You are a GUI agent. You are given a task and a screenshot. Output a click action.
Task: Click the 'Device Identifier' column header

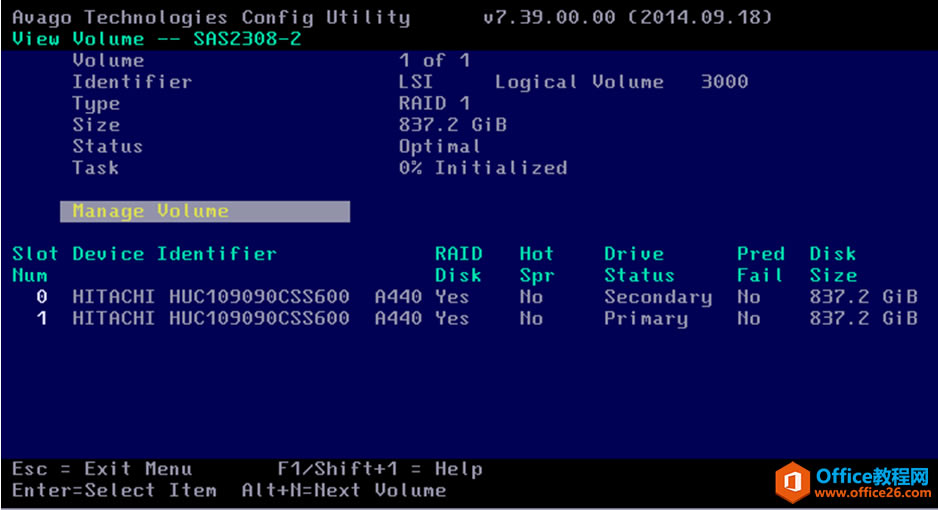coord(175,254)
